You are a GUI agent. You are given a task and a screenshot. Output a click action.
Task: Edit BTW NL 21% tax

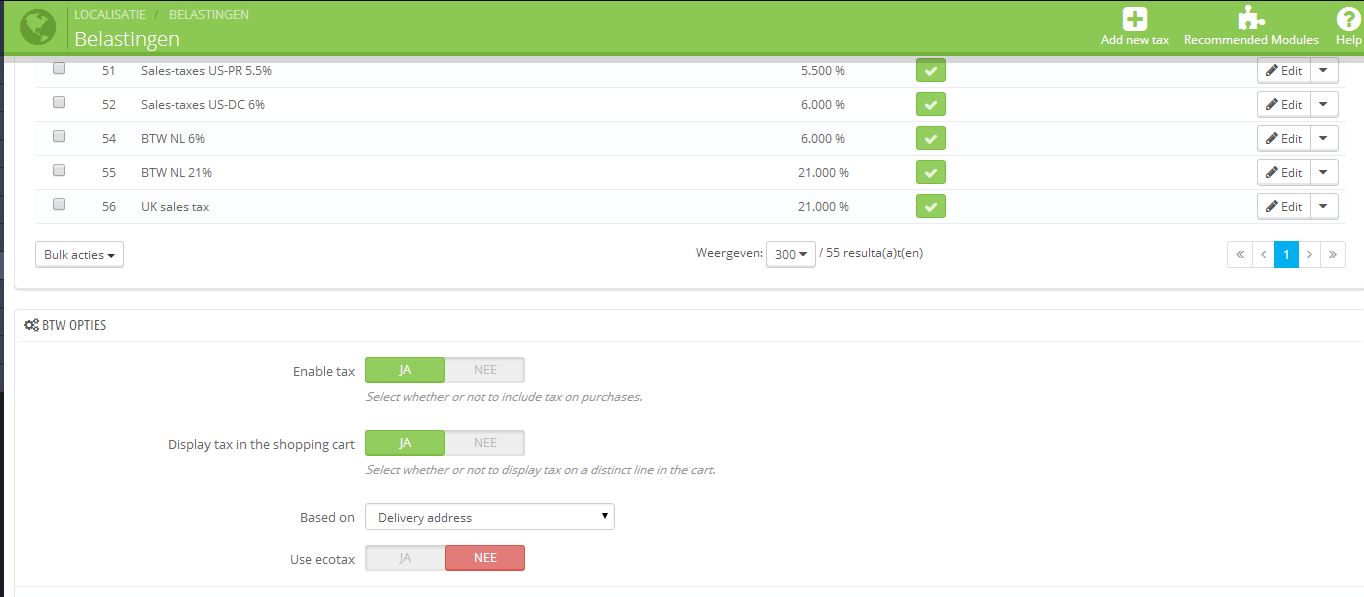[1283, 173]
